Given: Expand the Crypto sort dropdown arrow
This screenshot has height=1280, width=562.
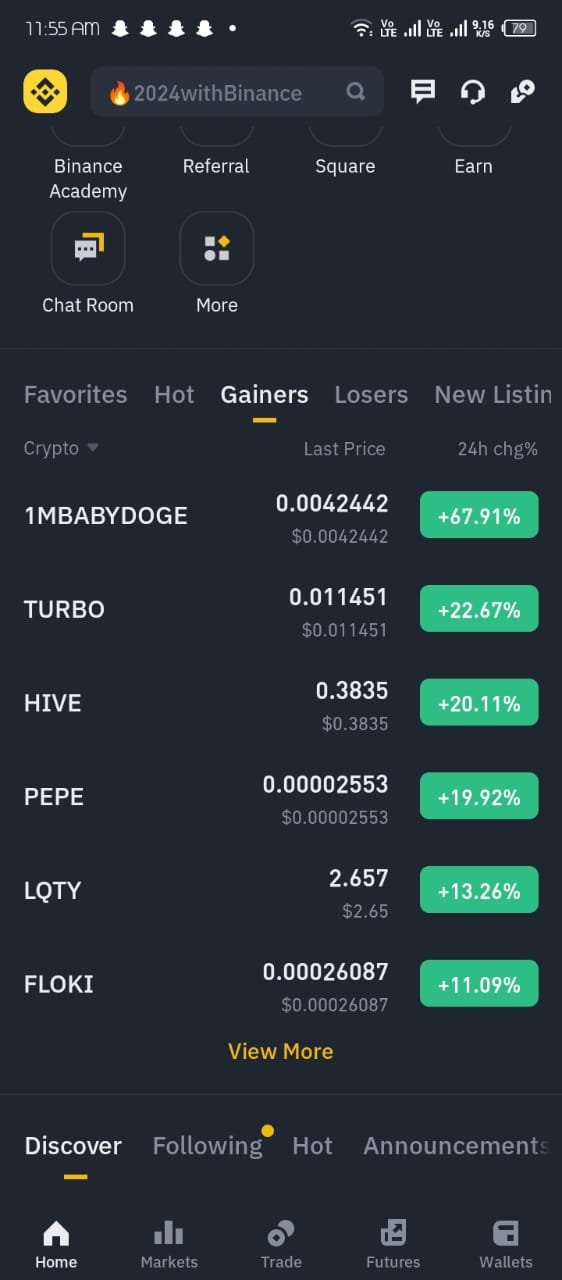Looking at the screenshot, I should click(93, 448).
